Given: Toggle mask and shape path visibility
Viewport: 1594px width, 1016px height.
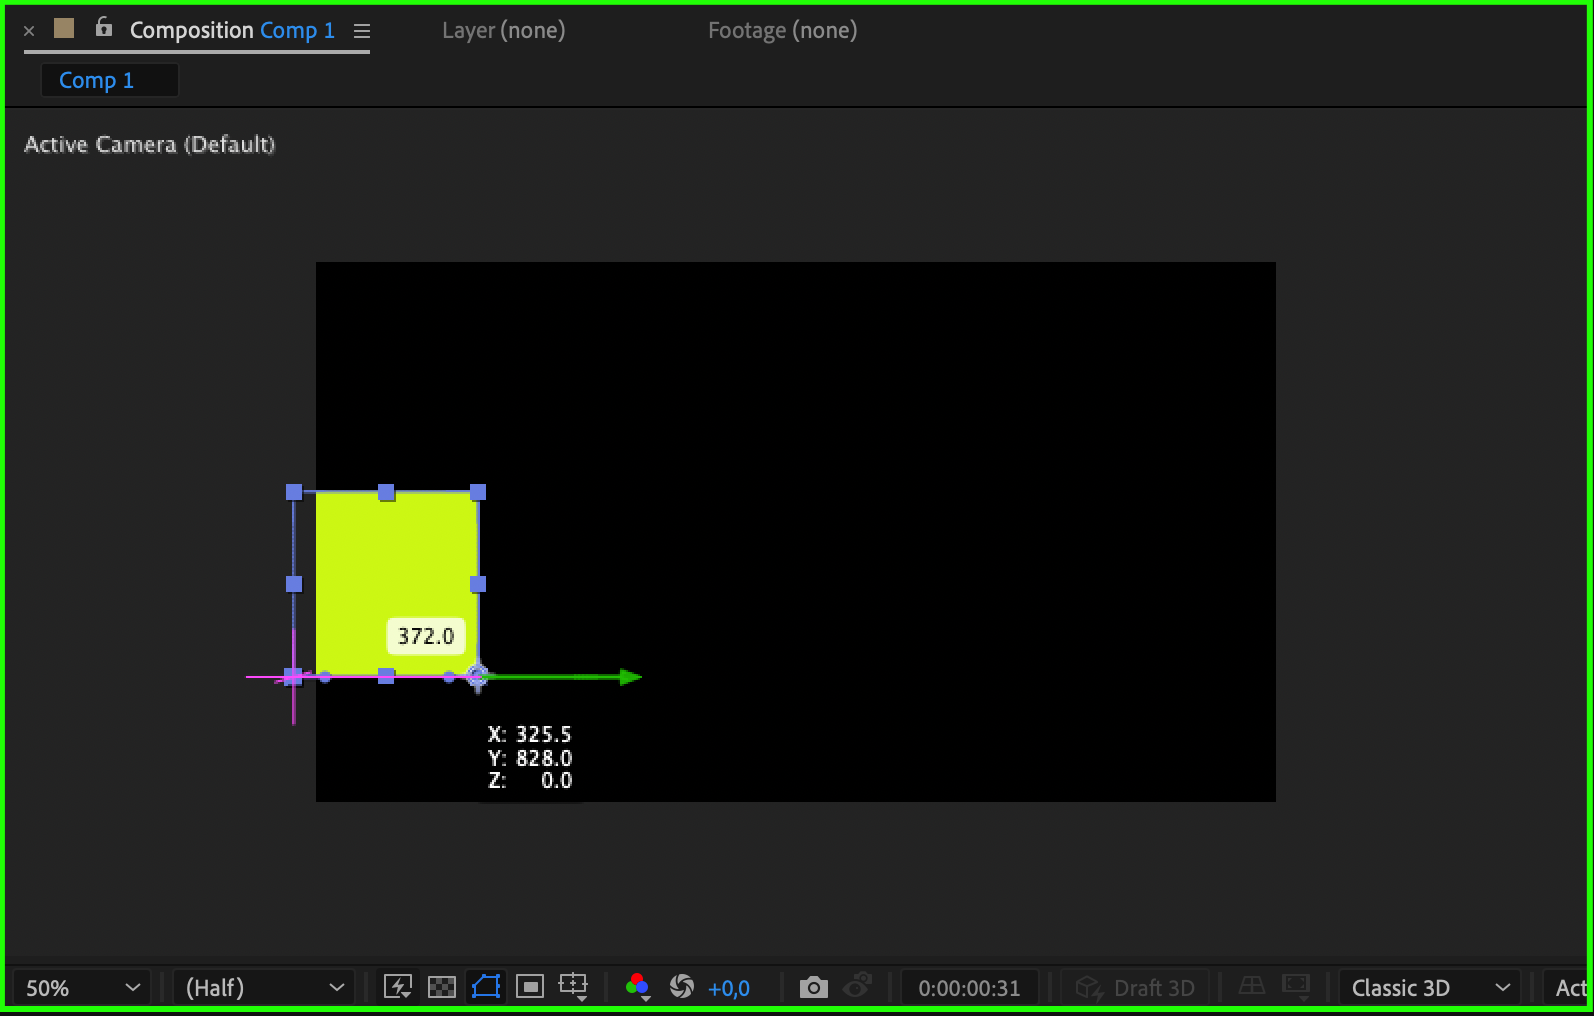Looking at the screenshot, I should point(486,987).
